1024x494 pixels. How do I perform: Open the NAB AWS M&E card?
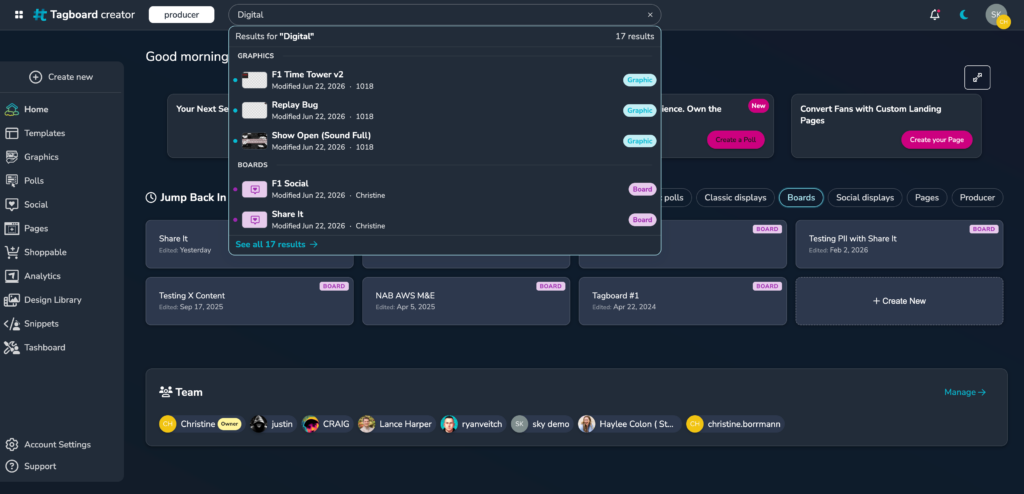(466, 301)
